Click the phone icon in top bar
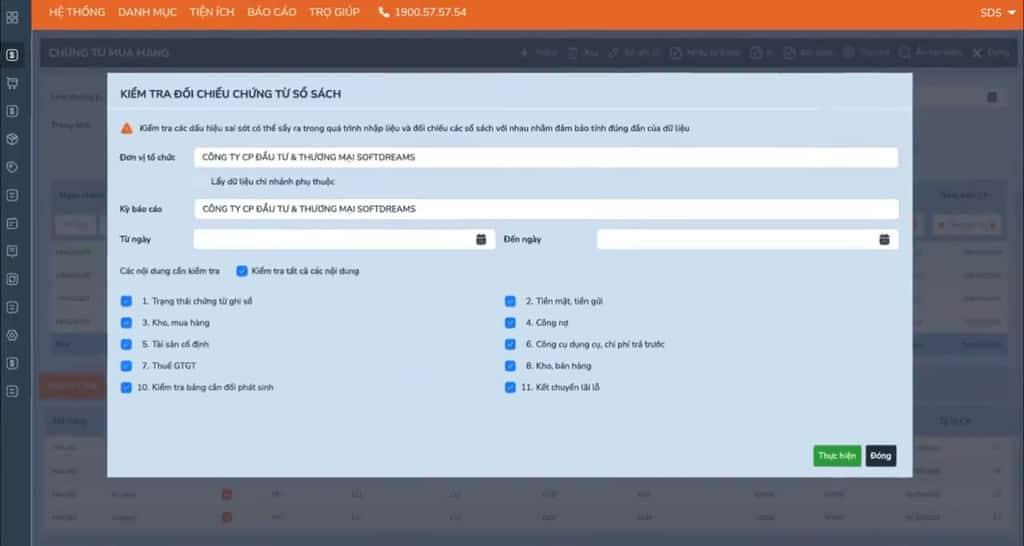The image size is (1024, 546). pyautogui.click(x=384, y=12)
